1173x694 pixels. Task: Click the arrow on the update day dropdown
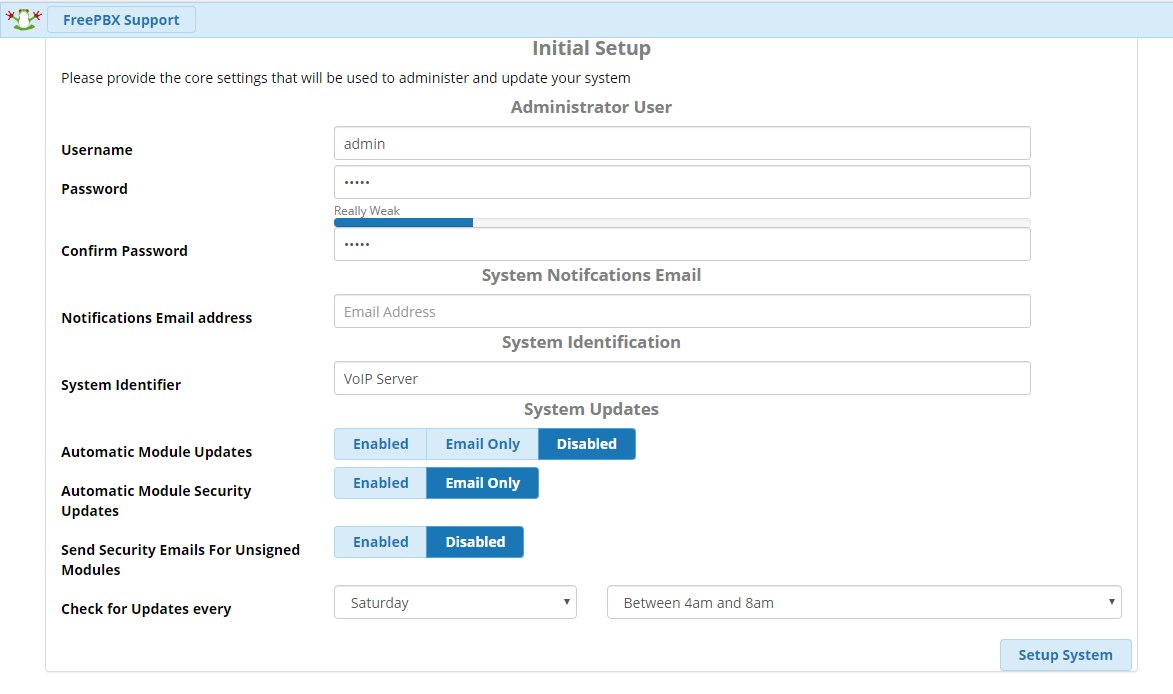coord(567,602)
